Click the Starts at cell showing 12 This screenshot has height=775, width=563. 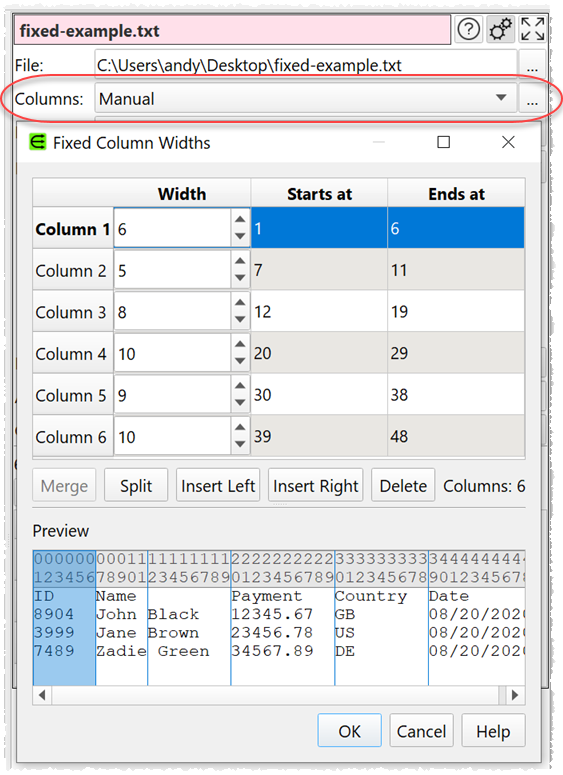coord(319,311)
